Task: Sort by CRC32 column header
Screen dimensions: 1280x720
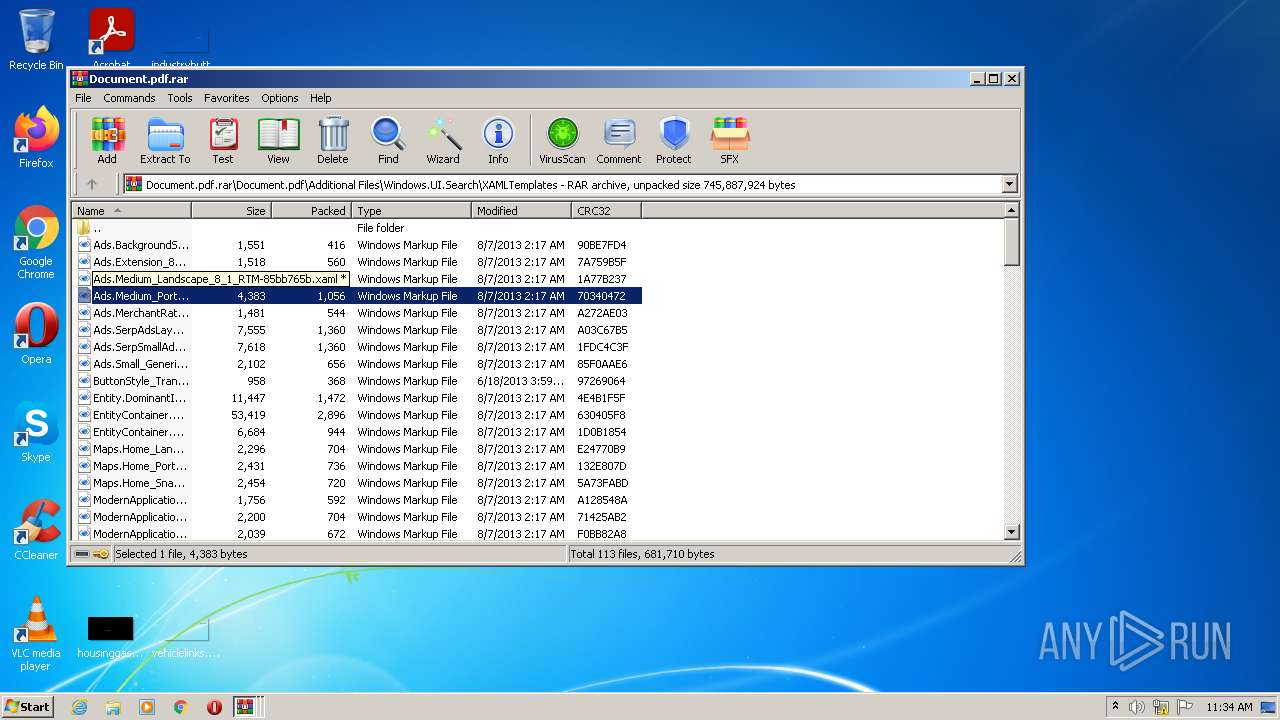Action: tap(606, 211)
